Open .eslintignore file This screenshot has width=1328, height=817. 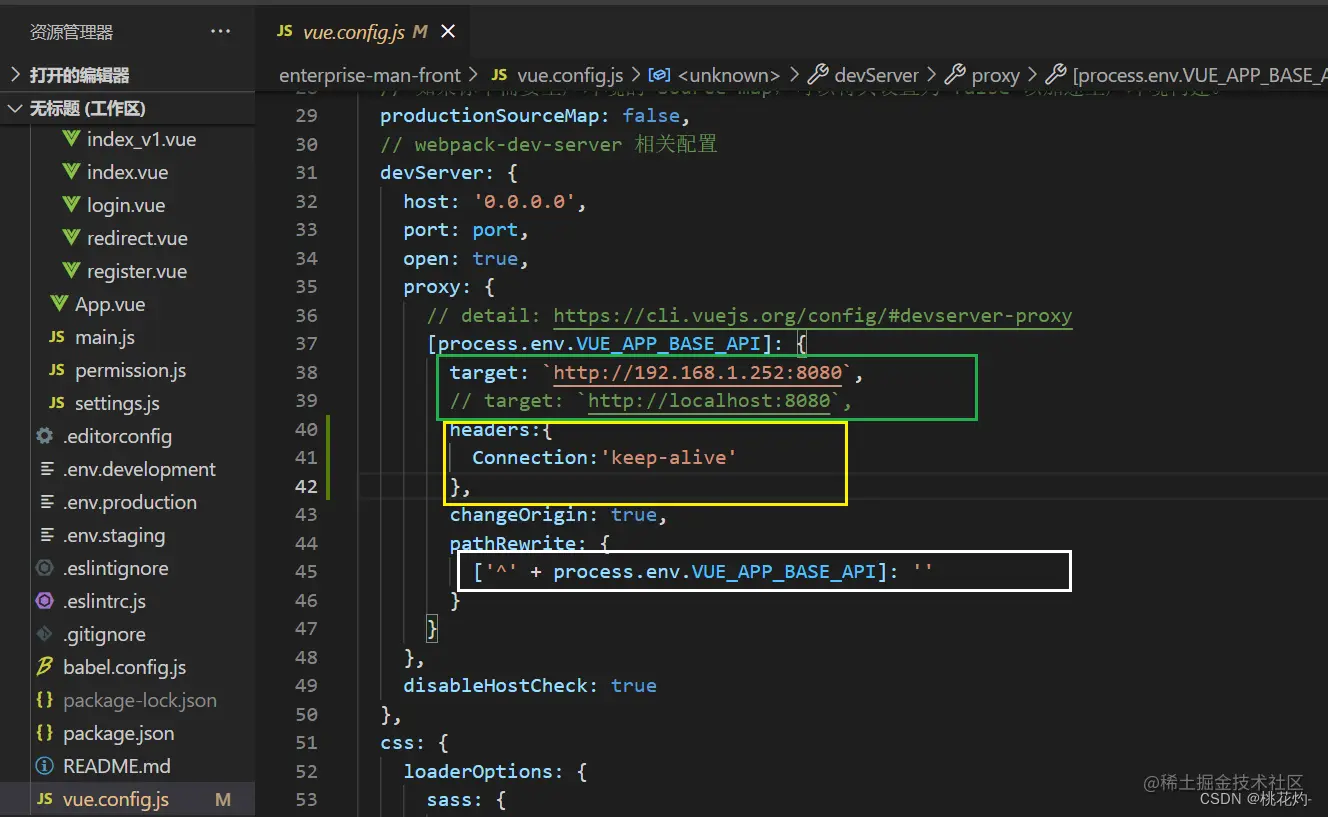tap(115, 569)
